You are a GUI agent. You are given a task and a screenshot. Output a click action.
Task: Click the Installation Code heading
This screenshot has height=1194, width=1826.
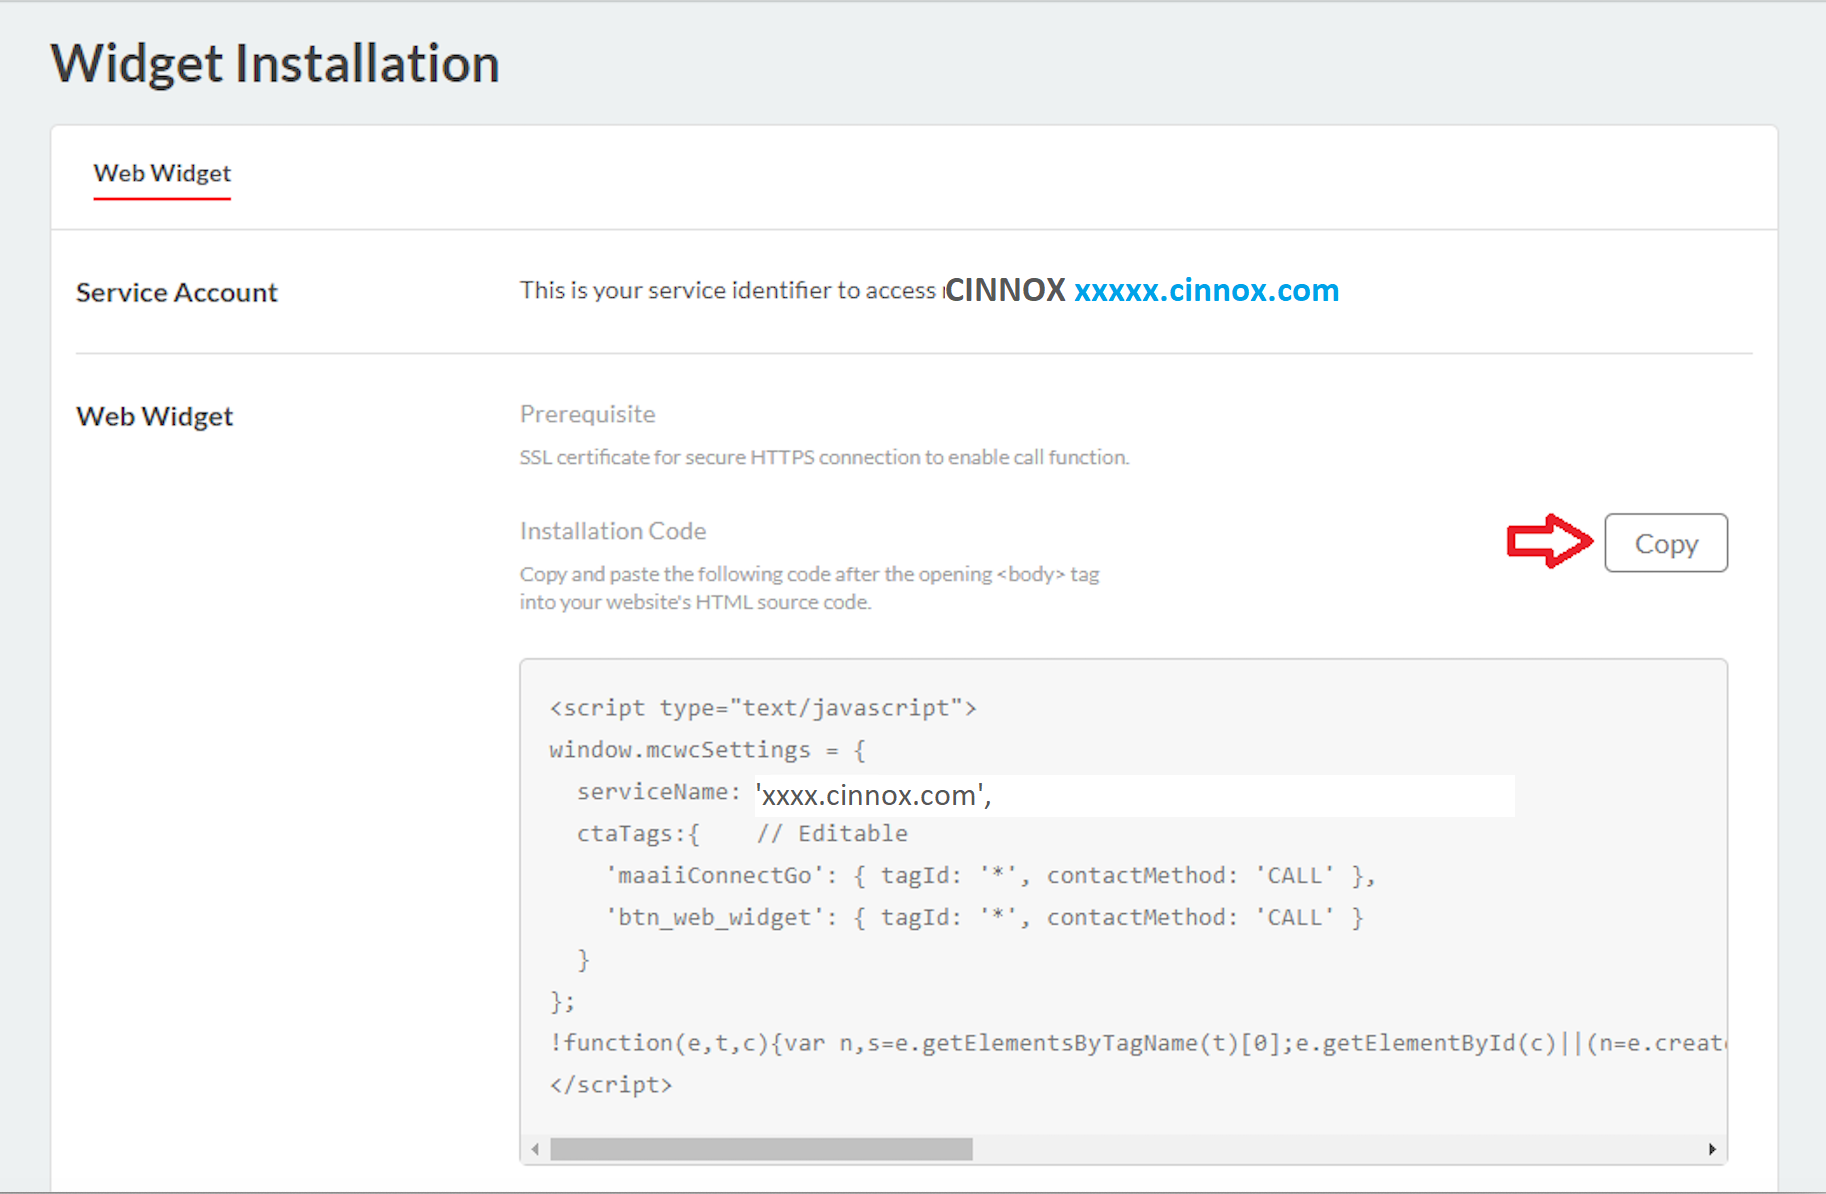pos(613,531)
